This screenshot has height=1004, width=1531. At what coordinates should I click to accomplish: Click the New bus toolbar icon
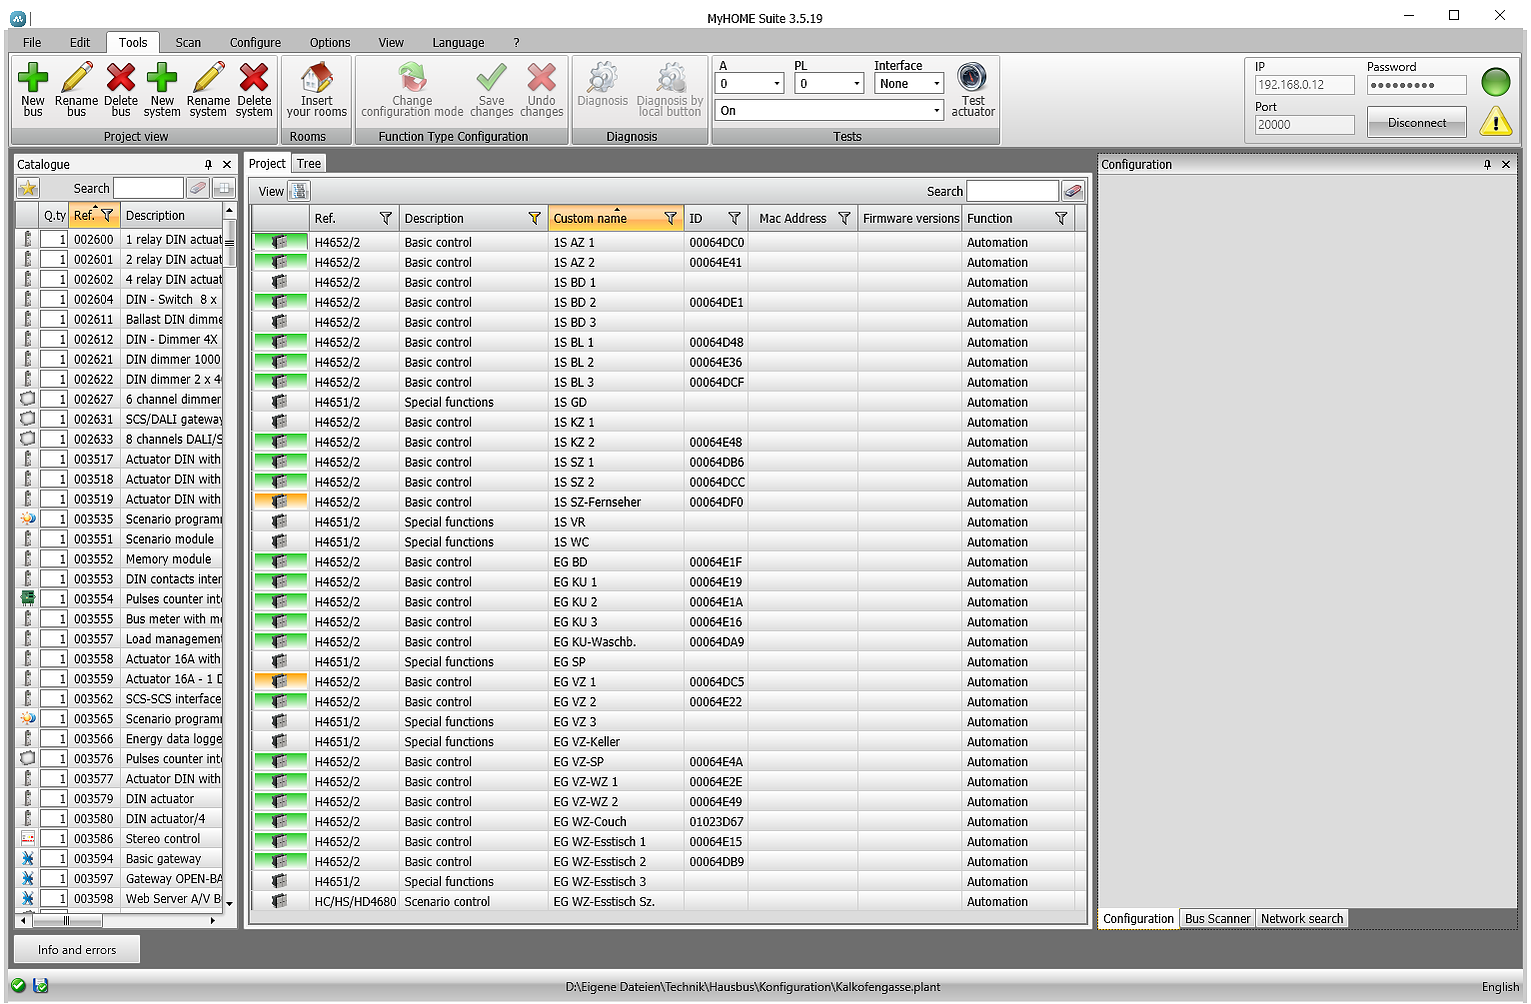click(33, 78)
